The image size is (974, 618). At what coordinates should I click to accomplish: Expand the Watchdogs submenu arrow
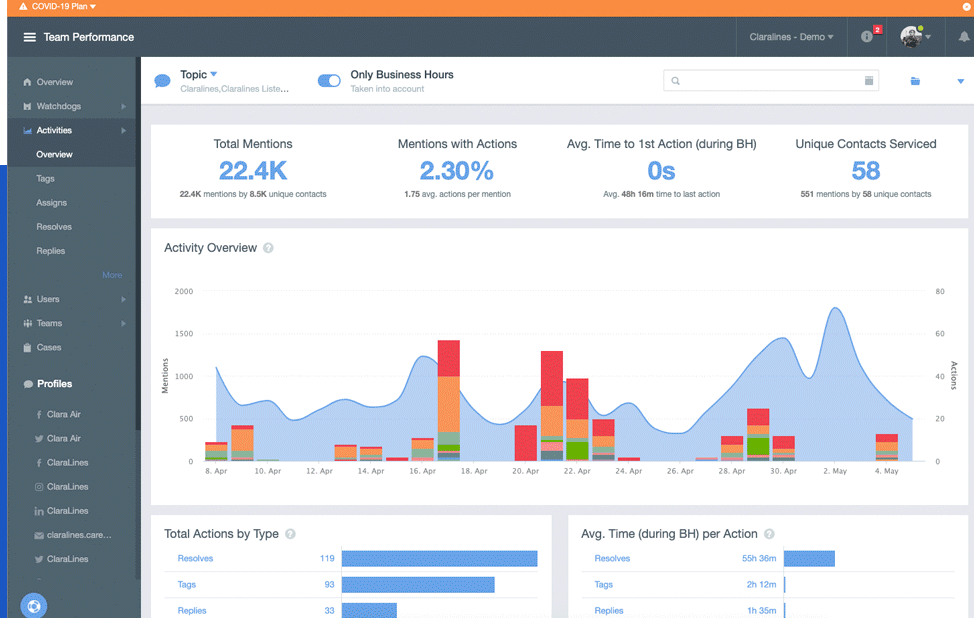pos(123,107)
